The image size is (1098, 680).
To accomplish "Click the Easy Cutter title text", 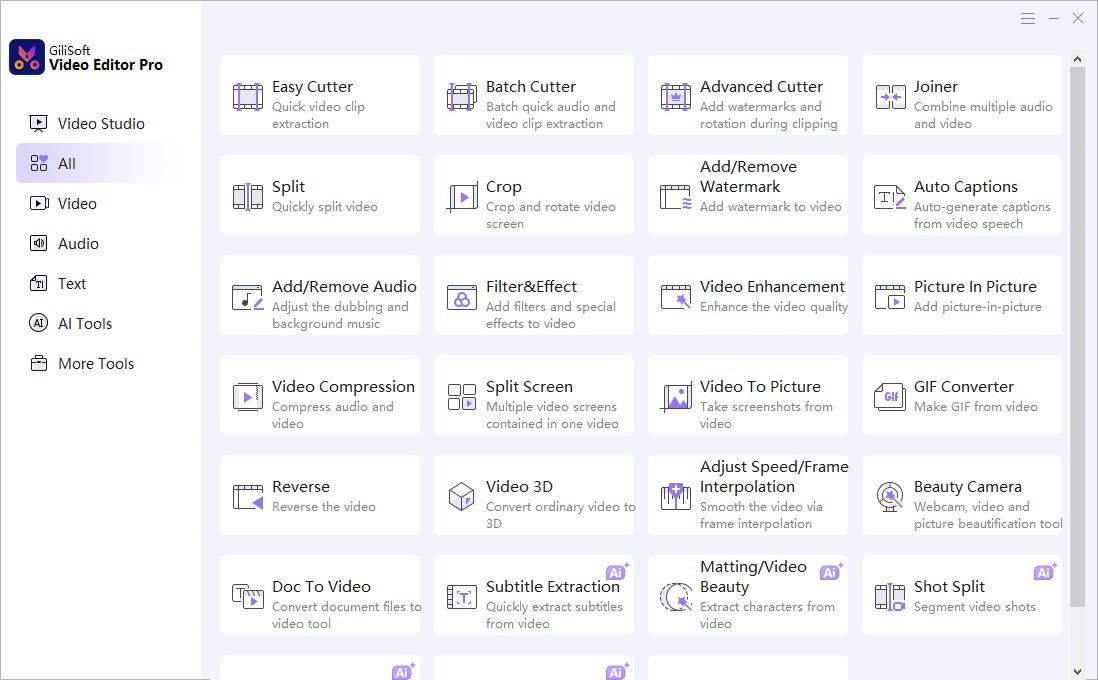I will [312, 87].
